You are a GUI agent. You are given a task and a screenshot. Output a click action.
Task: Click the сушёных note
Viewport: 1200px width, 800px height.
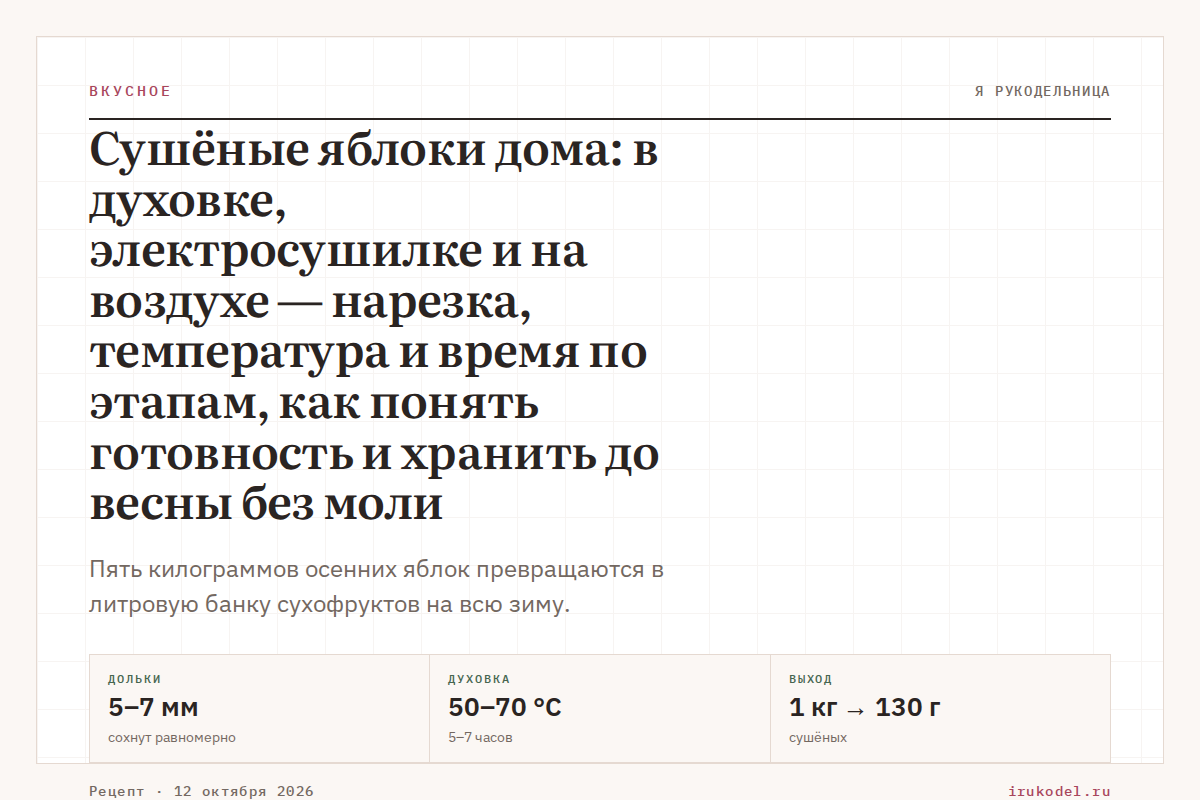(x=818, y=738)
